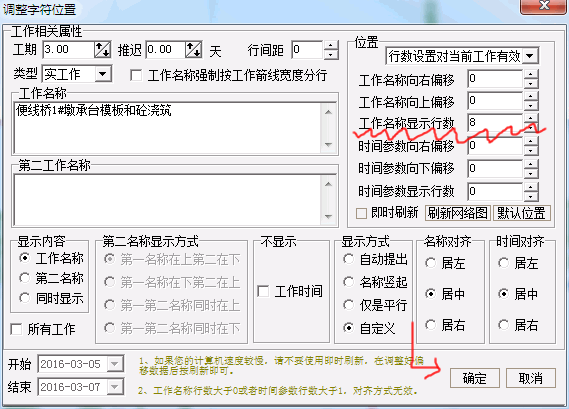Viewport: 569px width, 409px height.
Task: Click the 确定 confirm button
Action: click(x=475, y=378)
